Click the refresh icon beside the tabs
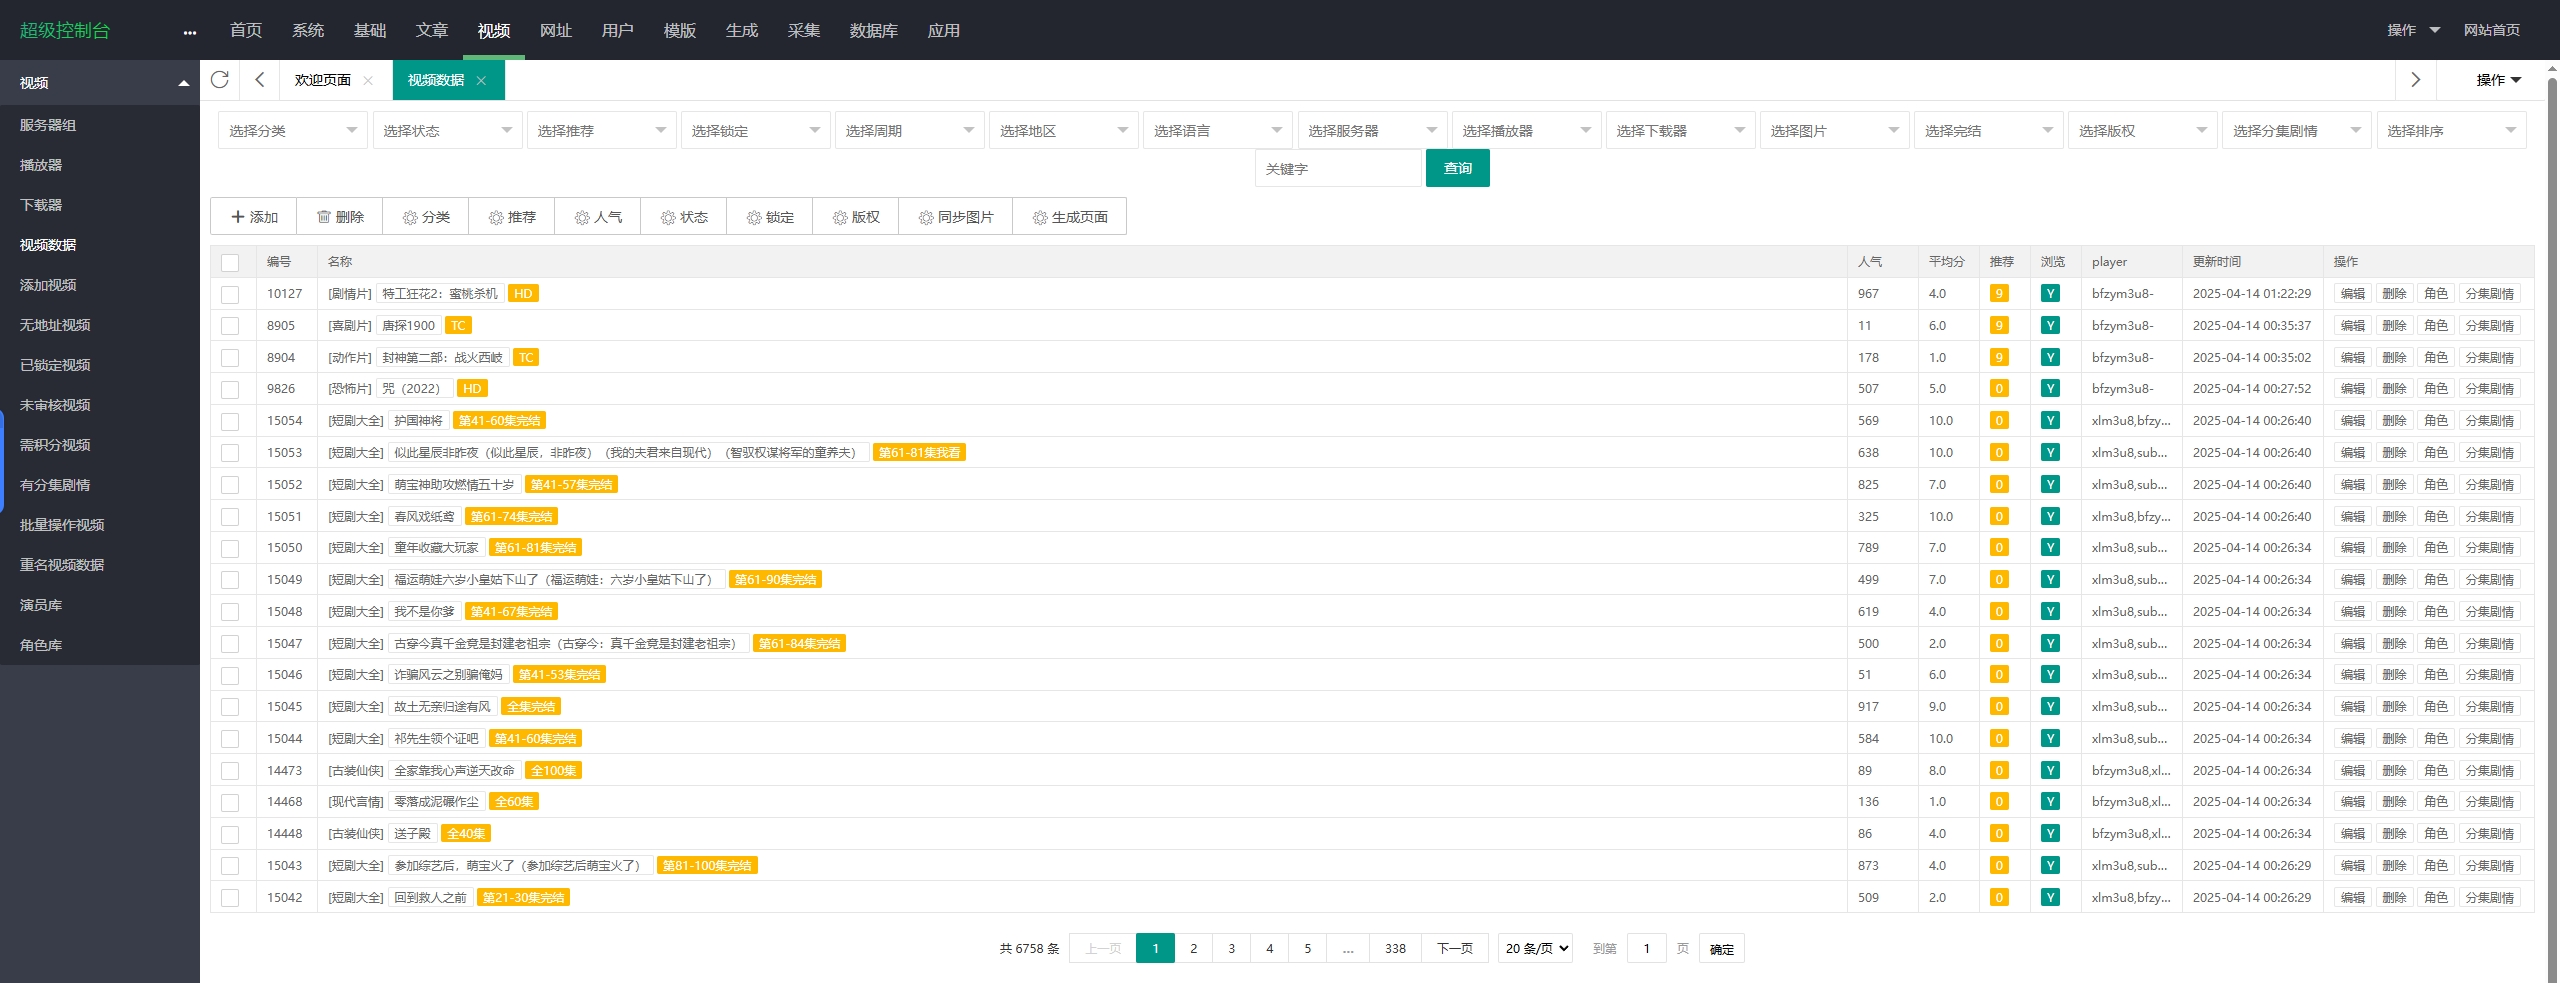Viewport: 2560px width, 983px height. point(220,80)
